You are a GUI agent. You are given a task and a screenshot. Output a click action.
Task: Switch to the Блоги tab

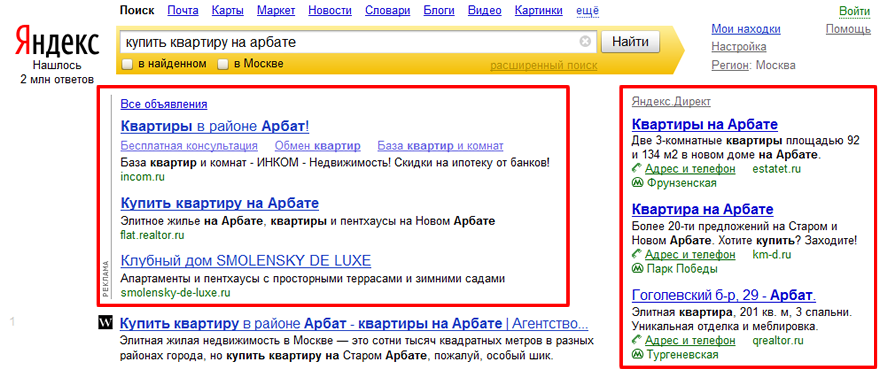(439, 10)
